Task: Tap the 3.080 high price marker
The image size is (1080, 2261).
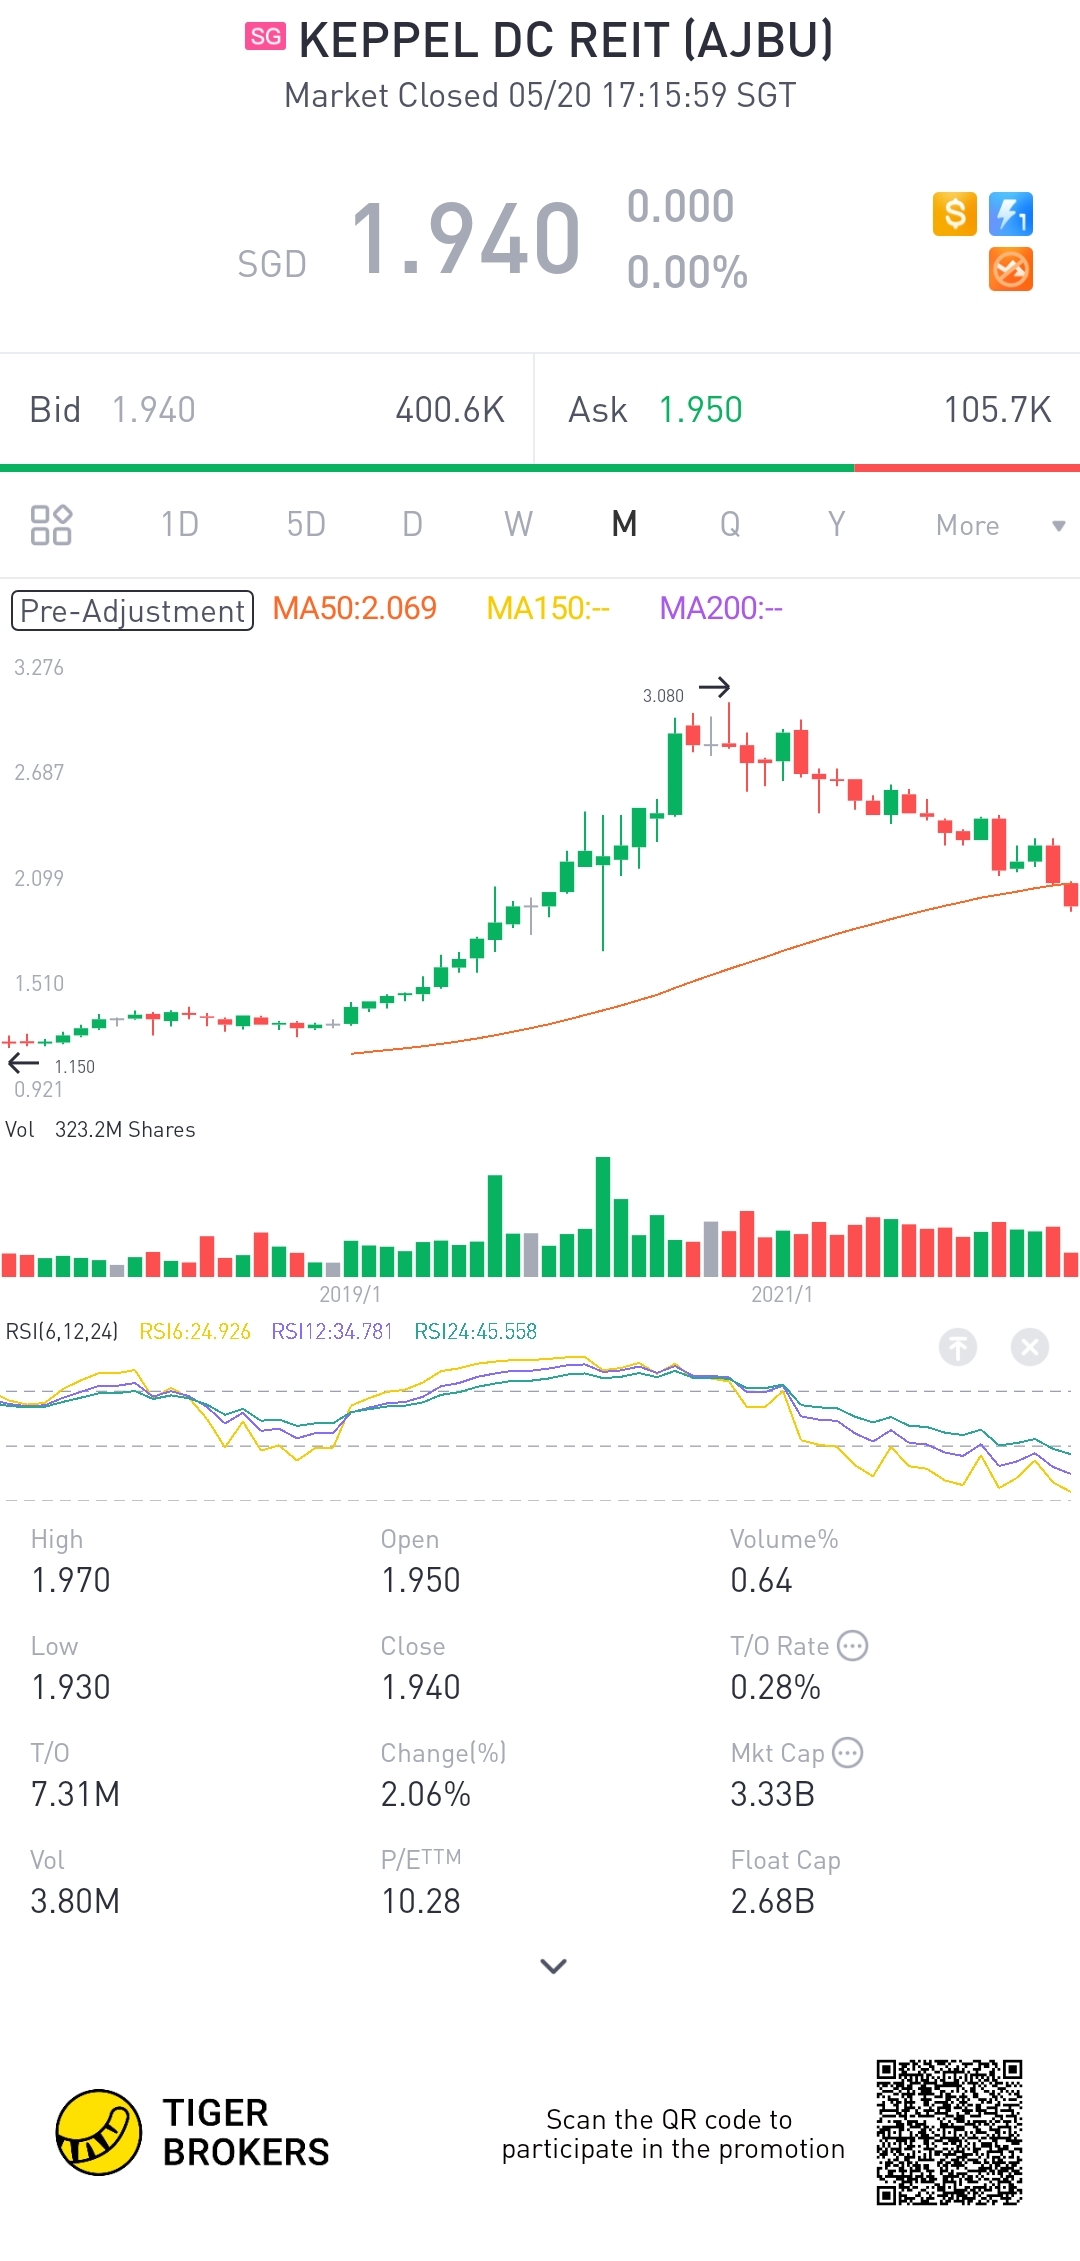Action: click(663, 695)
